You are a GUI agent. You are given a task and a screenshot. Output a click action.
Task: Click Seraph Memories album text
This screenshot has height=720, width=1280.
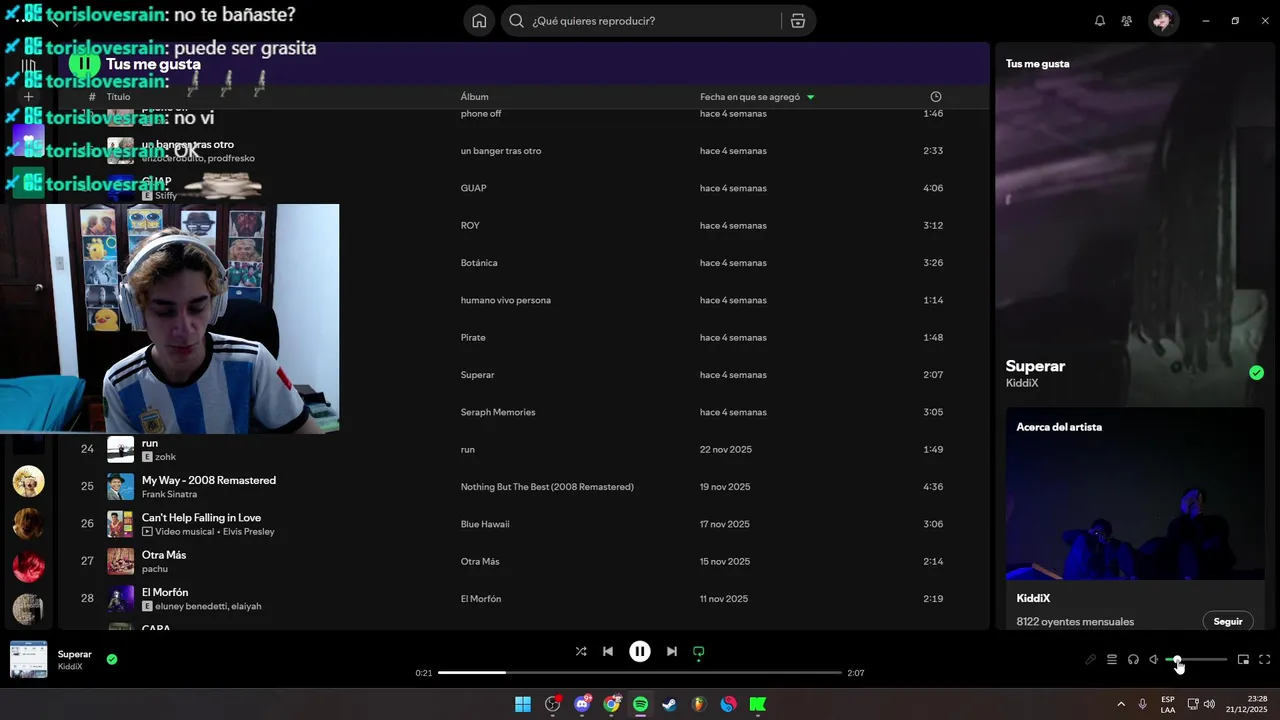(498, 412)
